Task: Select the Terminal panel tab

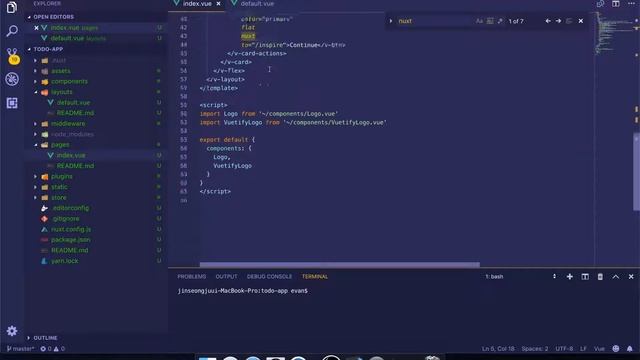Action: (x=315, y=277)
